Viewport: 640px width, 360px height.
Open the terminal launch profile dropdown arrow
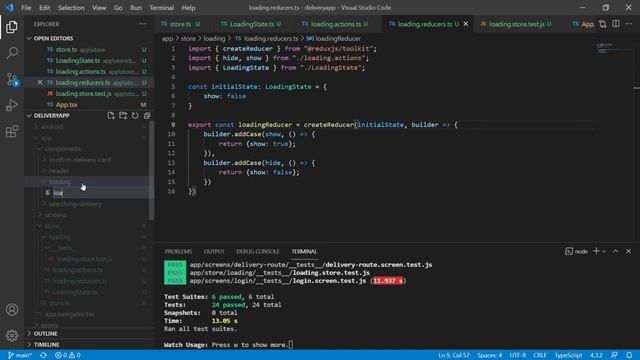tap(604, 251)
